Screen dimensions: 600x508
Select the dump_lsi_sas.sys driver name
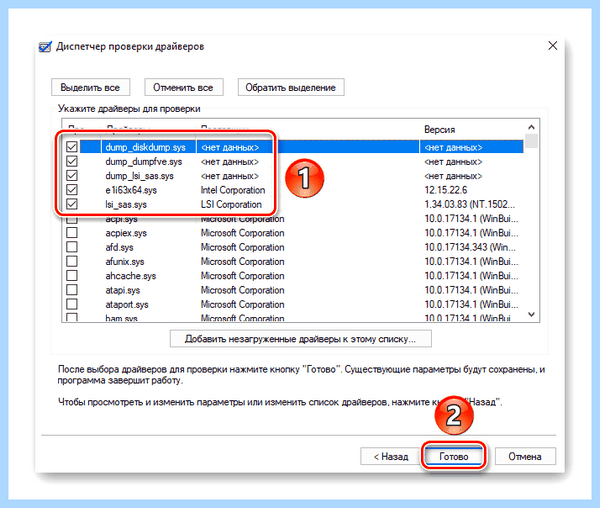pyautogui.click(x=140, y=176)
